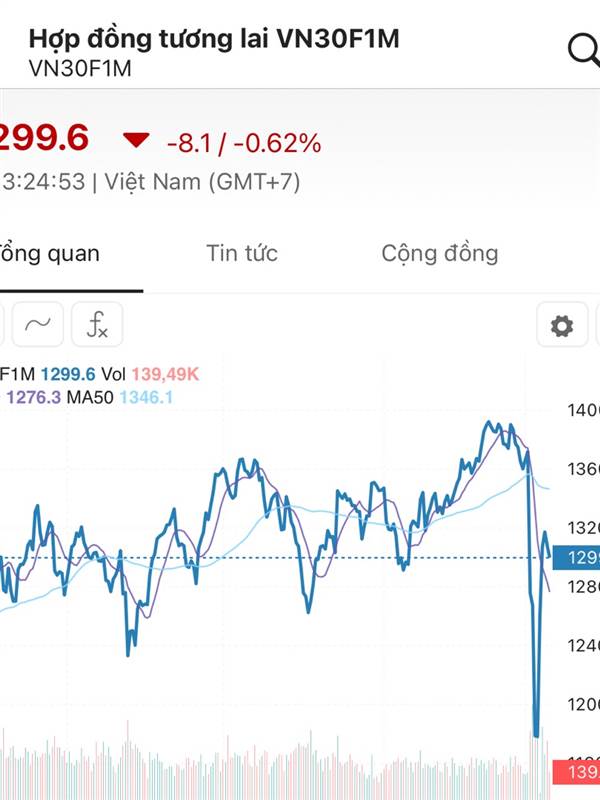Open the fx indicators function button
600x800 pixels.
coord(97,324)
